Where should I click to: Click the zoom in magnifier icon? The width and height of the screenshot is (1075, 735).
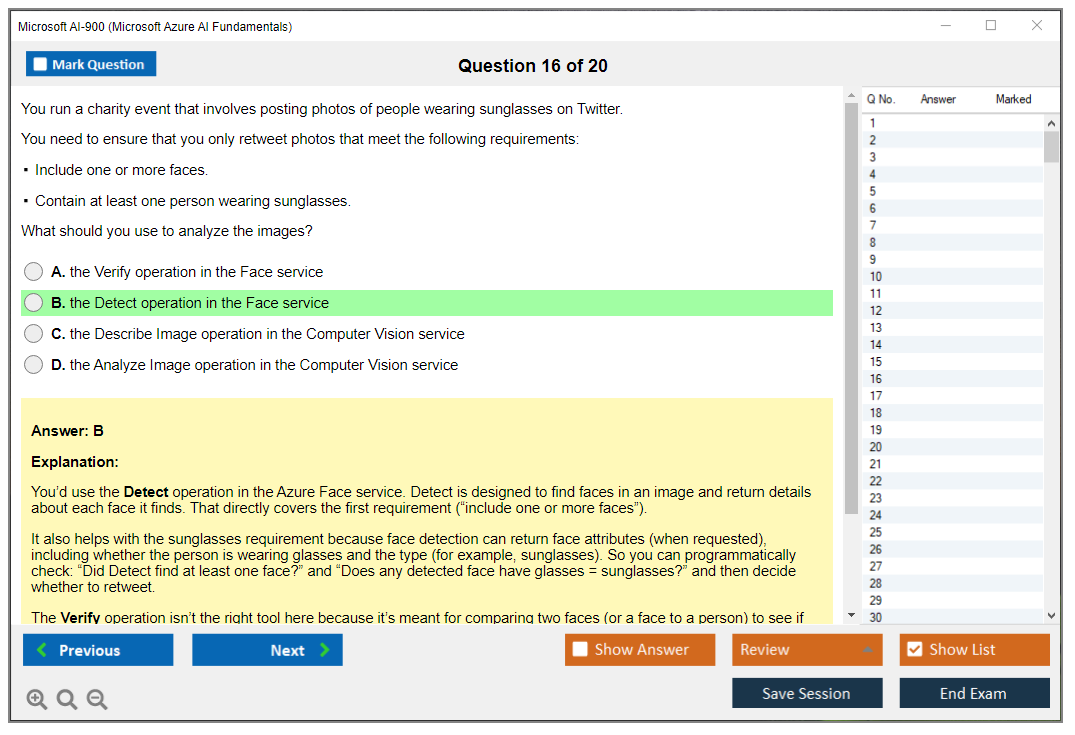(36, 699)
